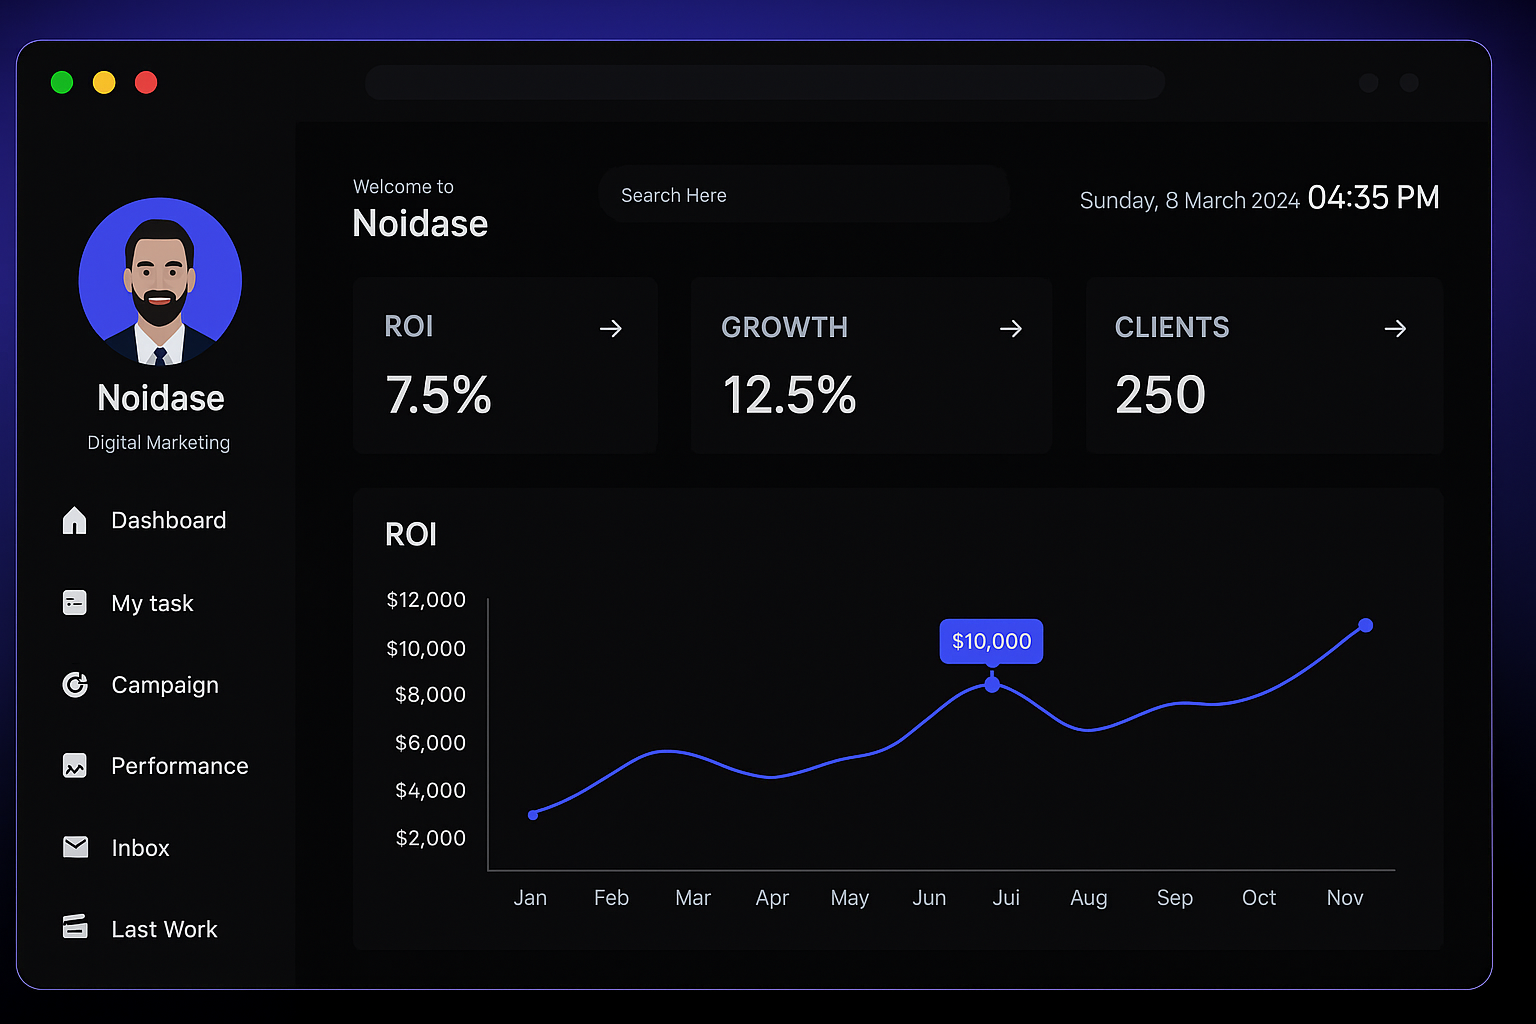Click the green window control dot

62,83
